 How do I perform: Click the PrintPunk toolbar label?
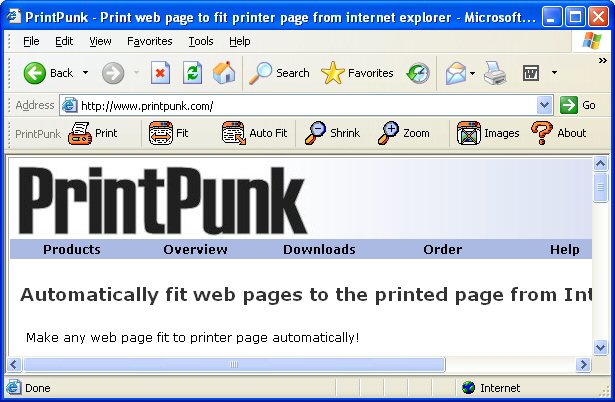(x=38, y=134)
